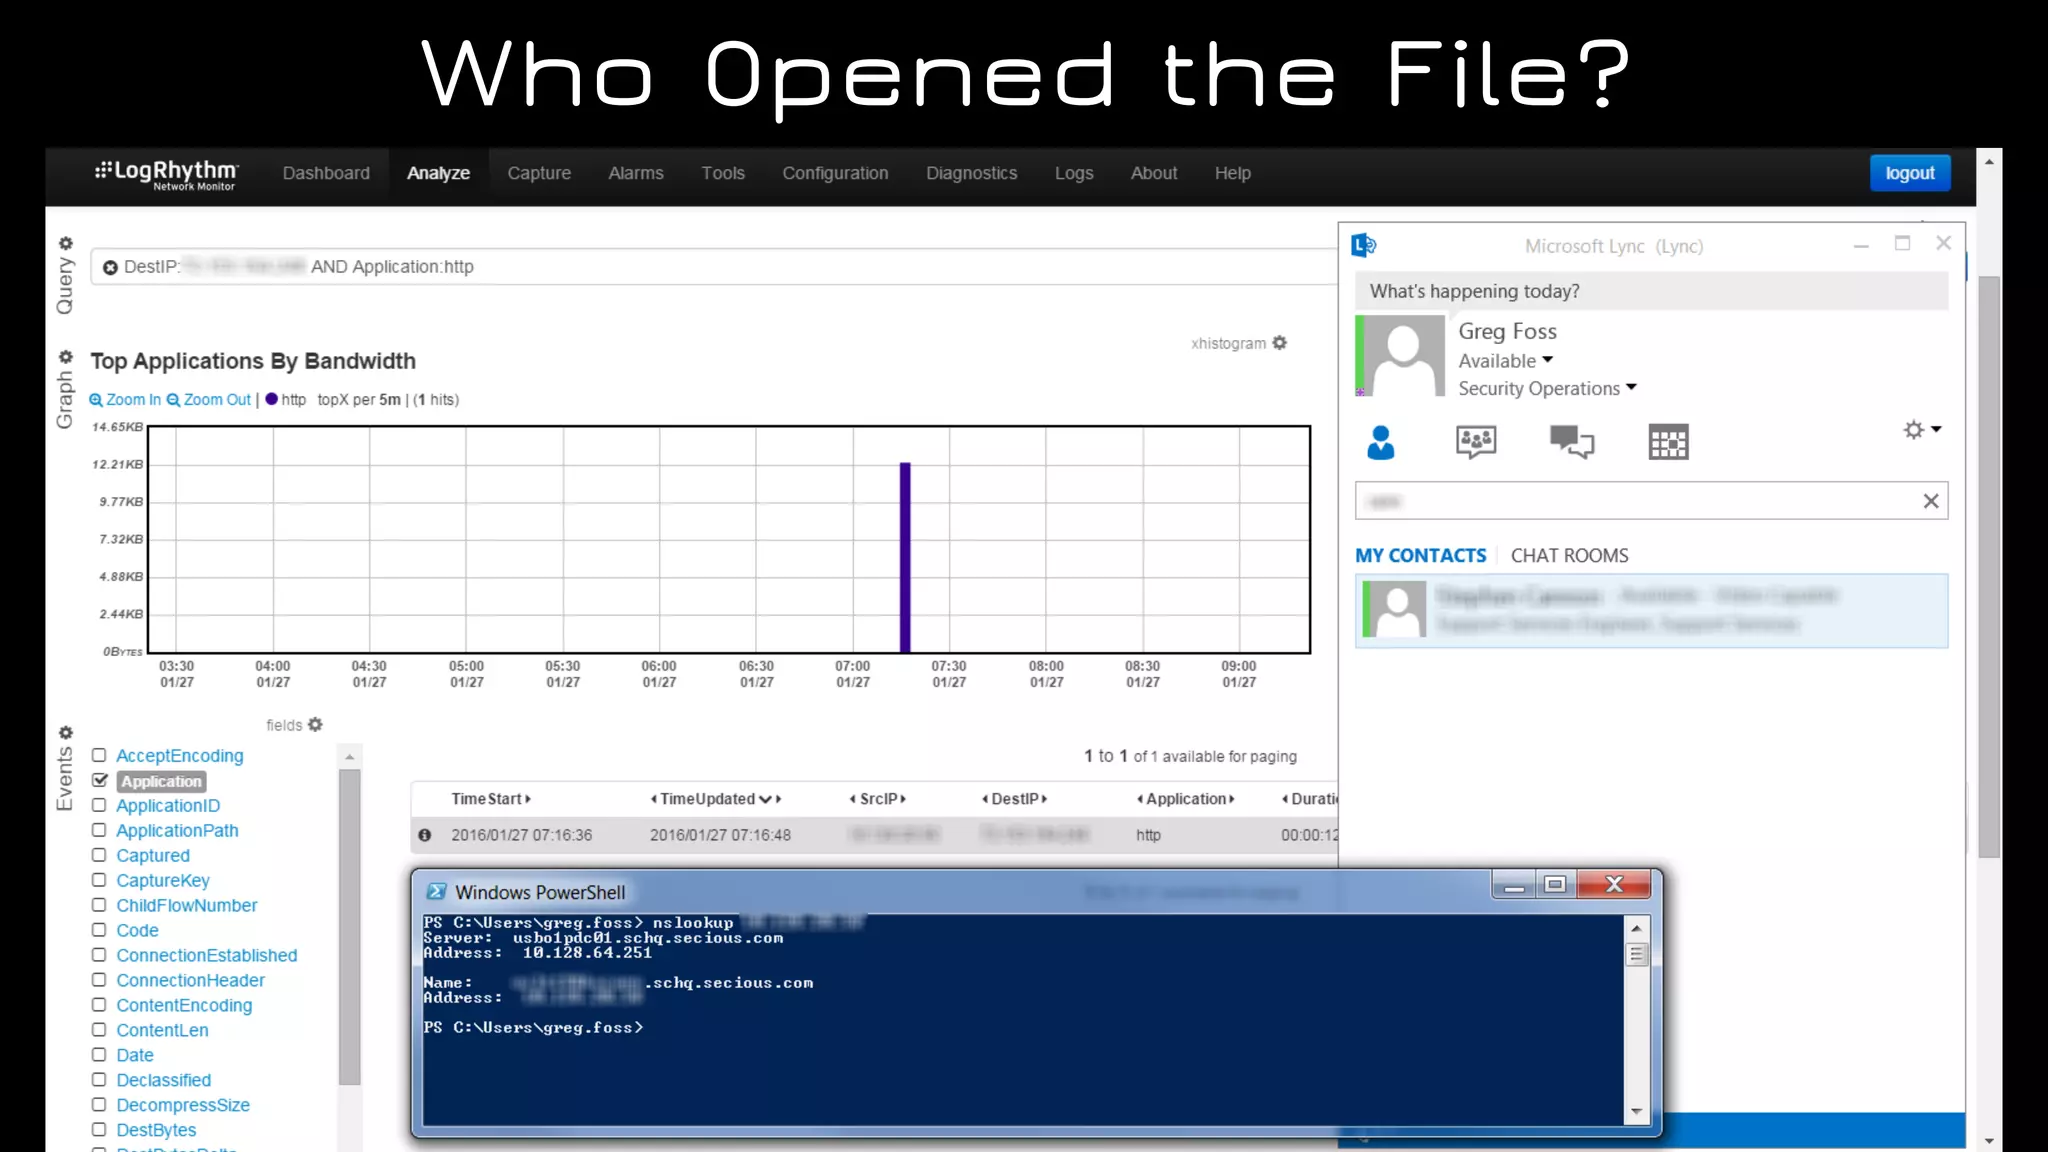Click the http event table row
2048x1152 pixels.
(874, 835)
